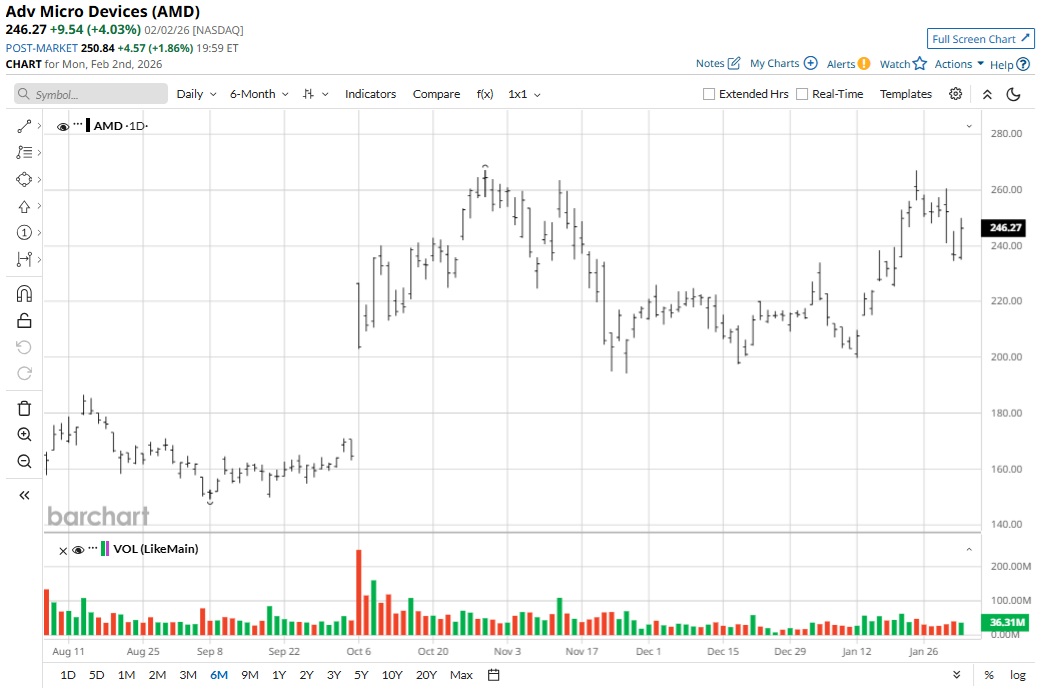The height and width of the screenshot is (695, 1060).
Task: Open the VOL indicator color swatch
Action: tap(105, 549)
